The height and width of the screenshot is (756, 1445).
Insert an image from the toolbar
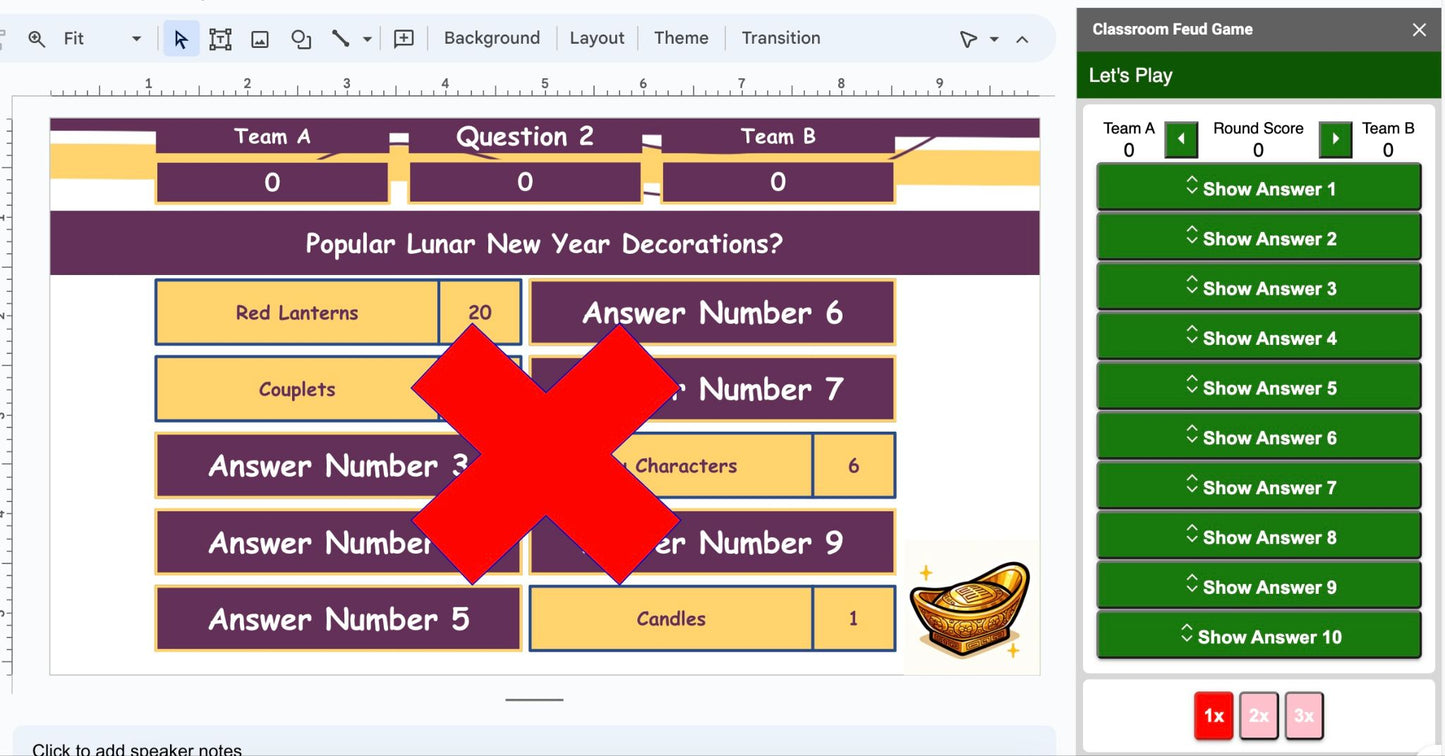[260, 38]
